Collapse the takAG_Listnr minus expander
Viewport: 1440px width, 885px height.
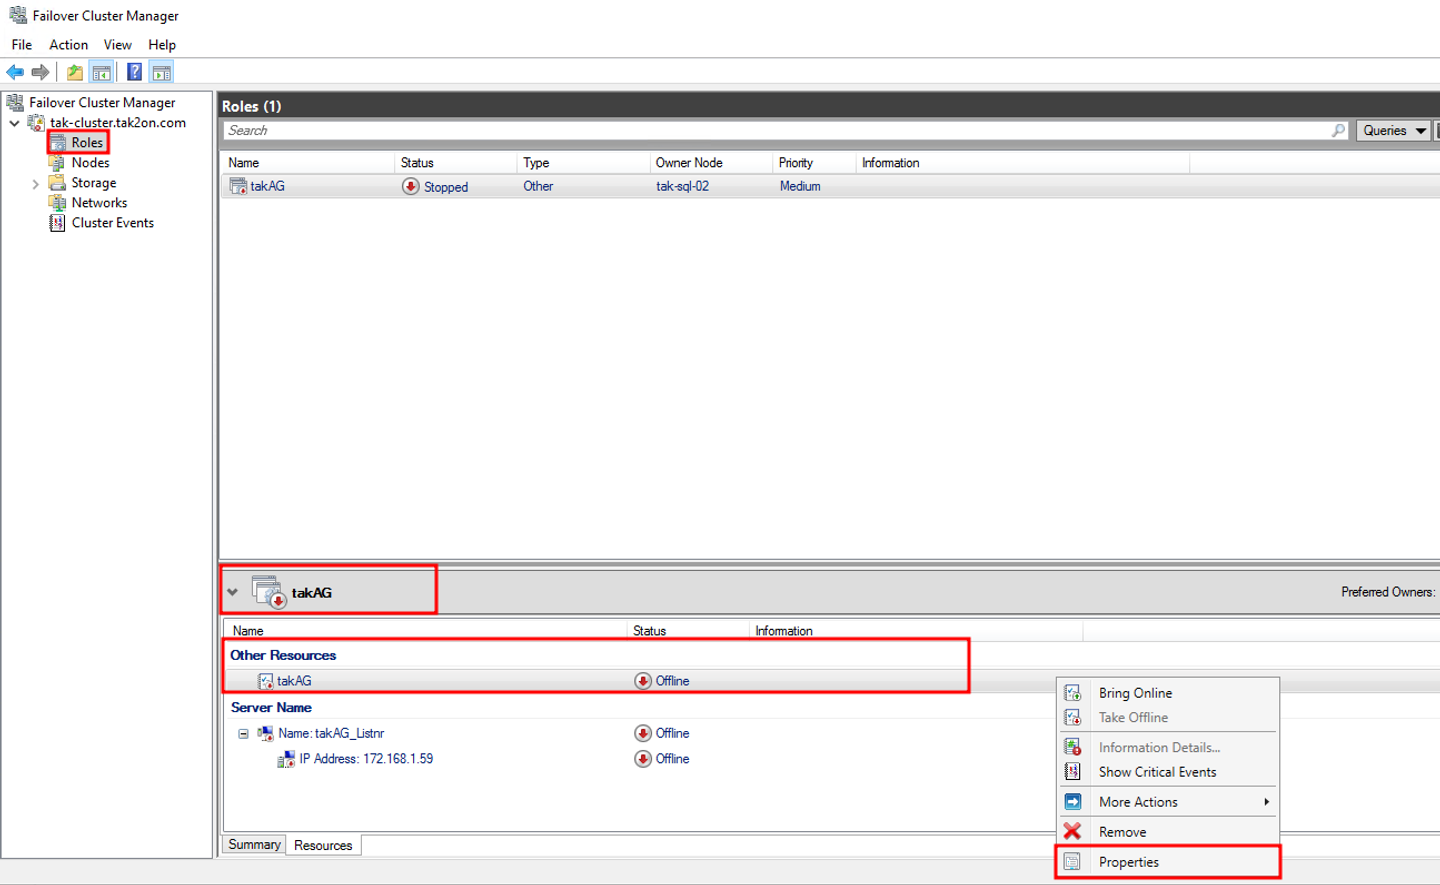243,733
